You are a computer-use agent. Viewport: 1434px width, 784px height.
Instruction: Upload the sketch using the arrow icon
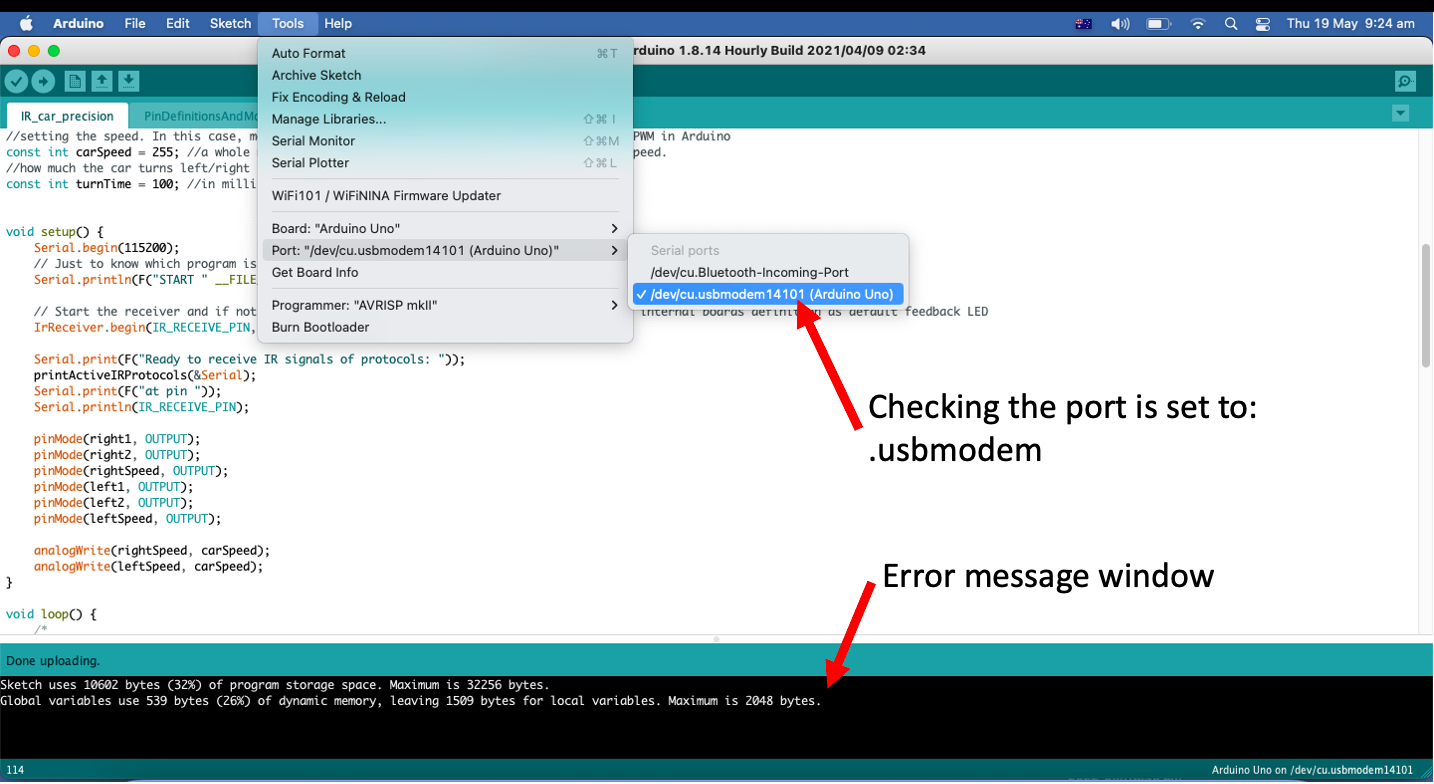(43, 81)
